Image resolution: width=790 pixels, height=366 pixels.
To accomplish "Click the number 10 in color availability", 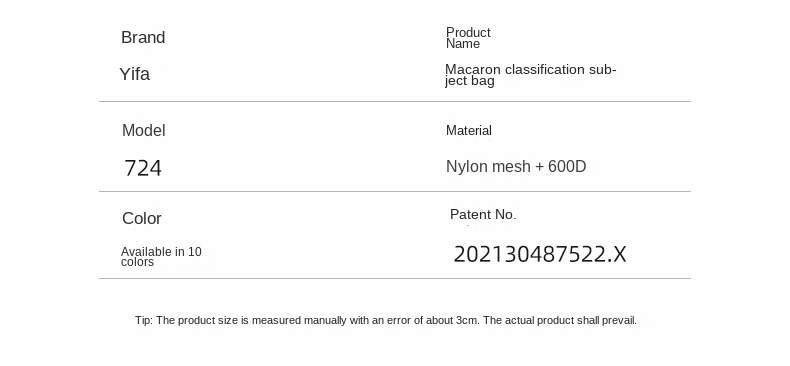I will (x=195, y=251).
